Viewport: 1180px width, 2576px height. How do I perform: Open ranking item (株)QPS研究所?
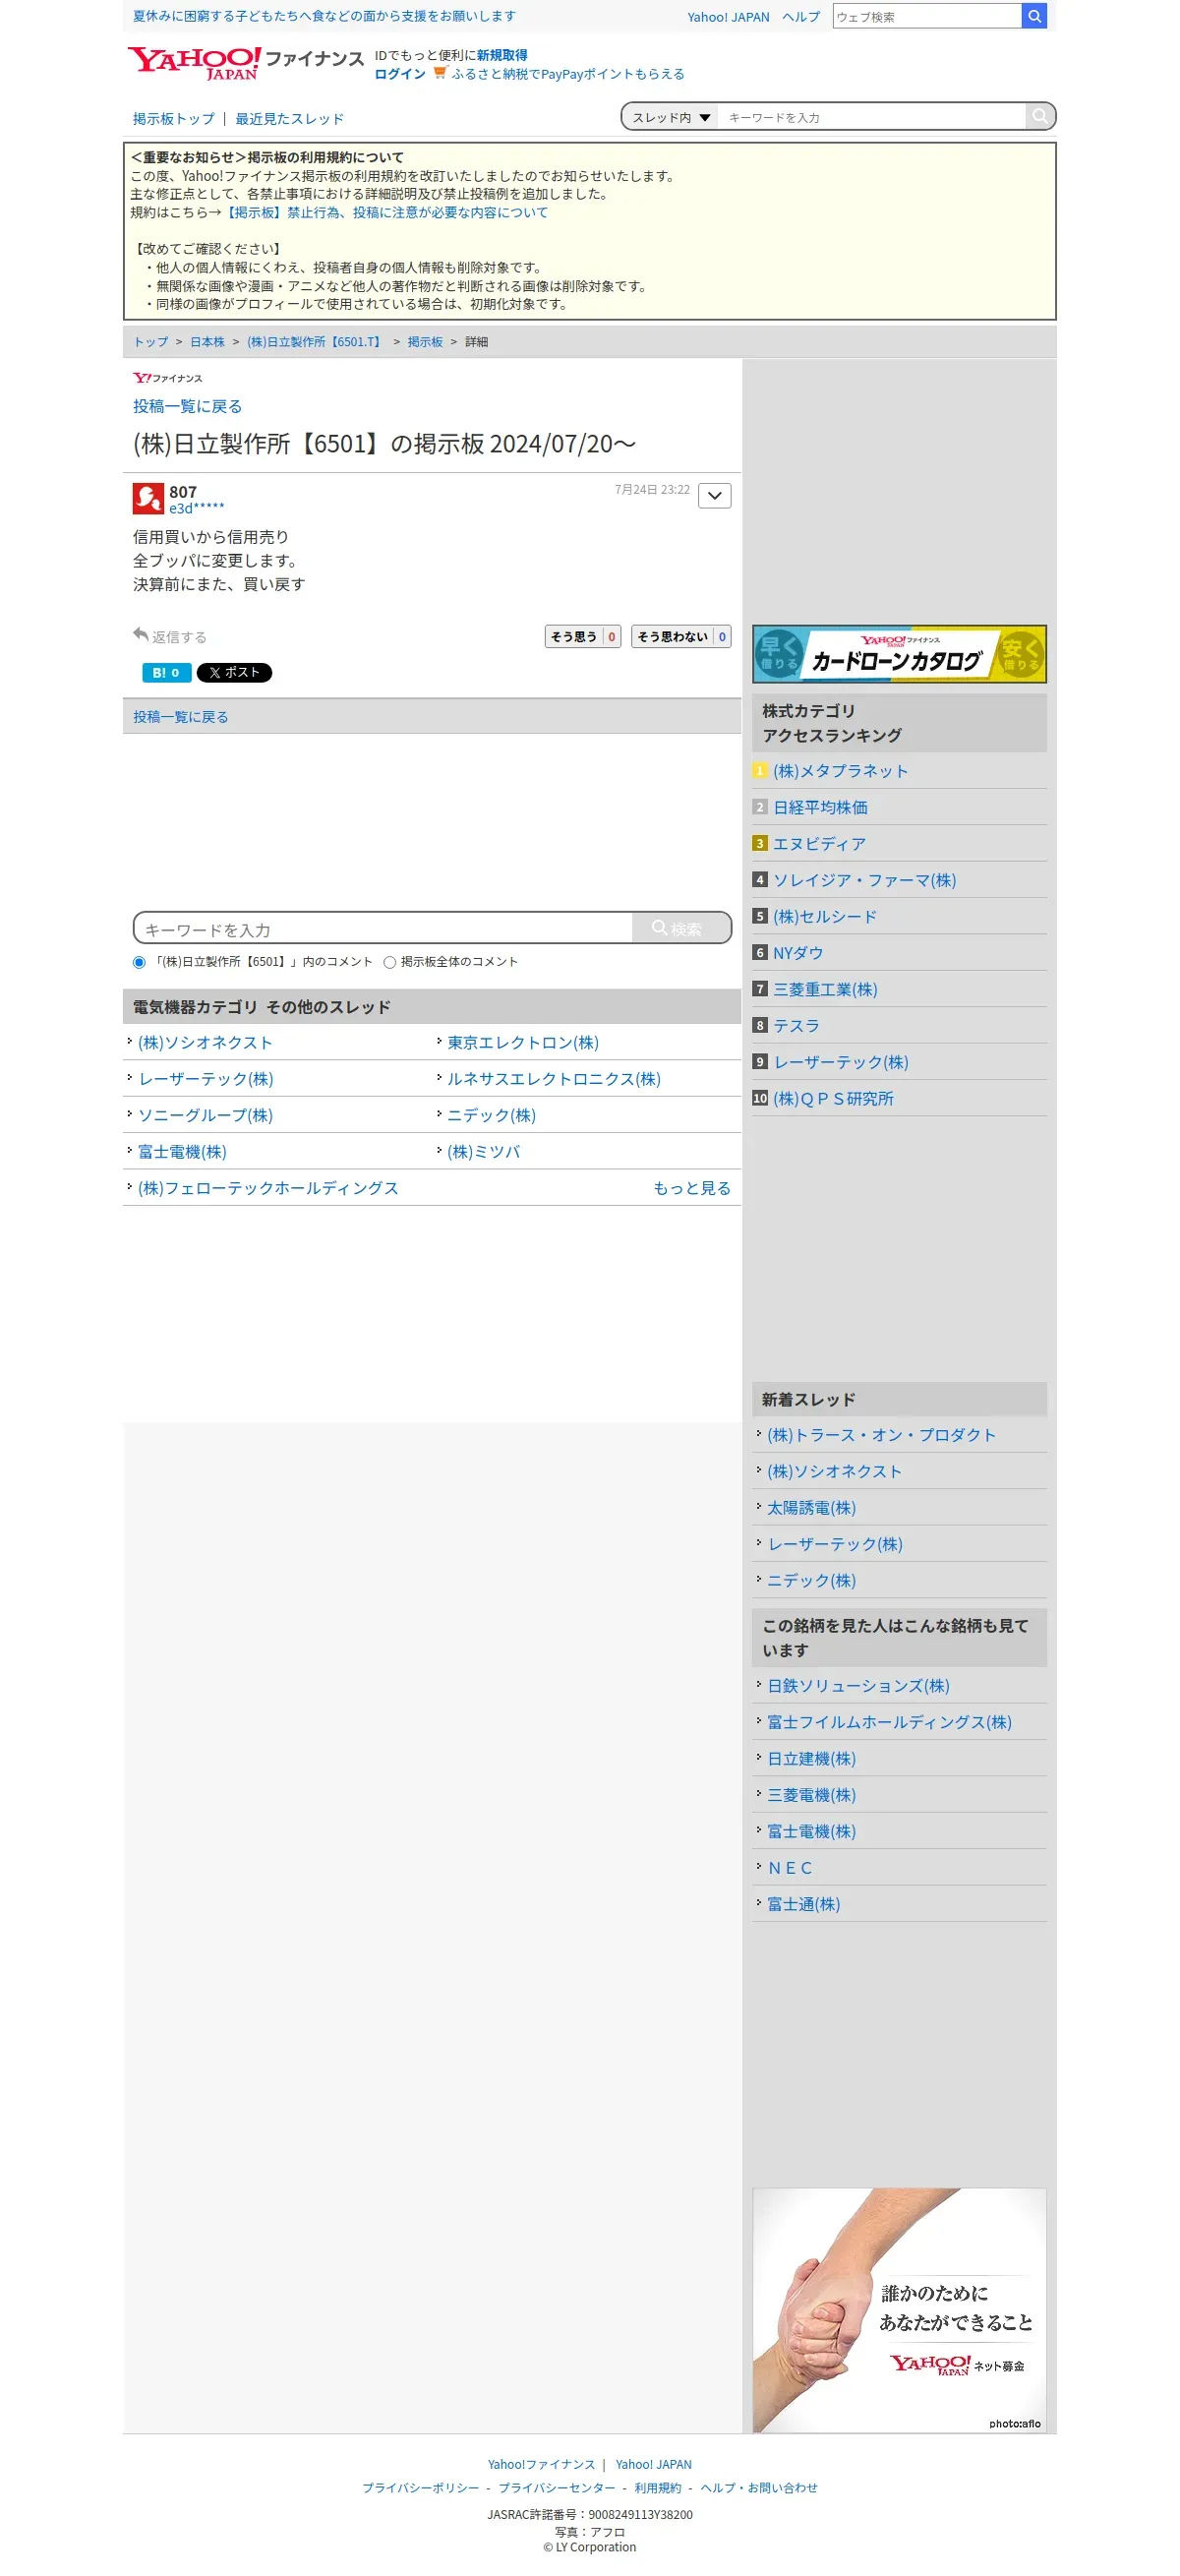833,1099
